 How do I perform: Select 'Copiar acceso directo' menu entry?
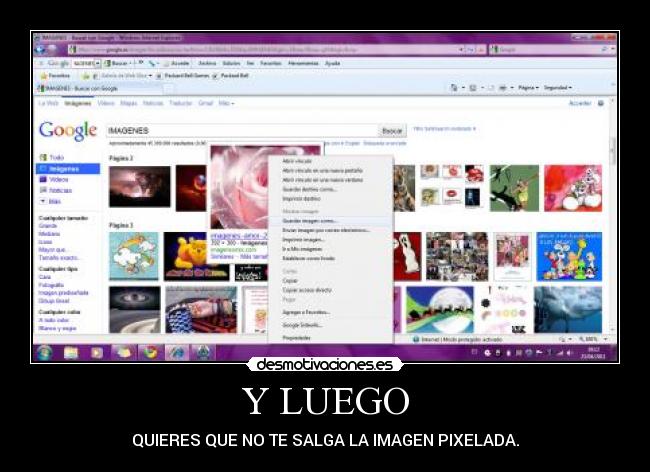(x=330, y=290)
